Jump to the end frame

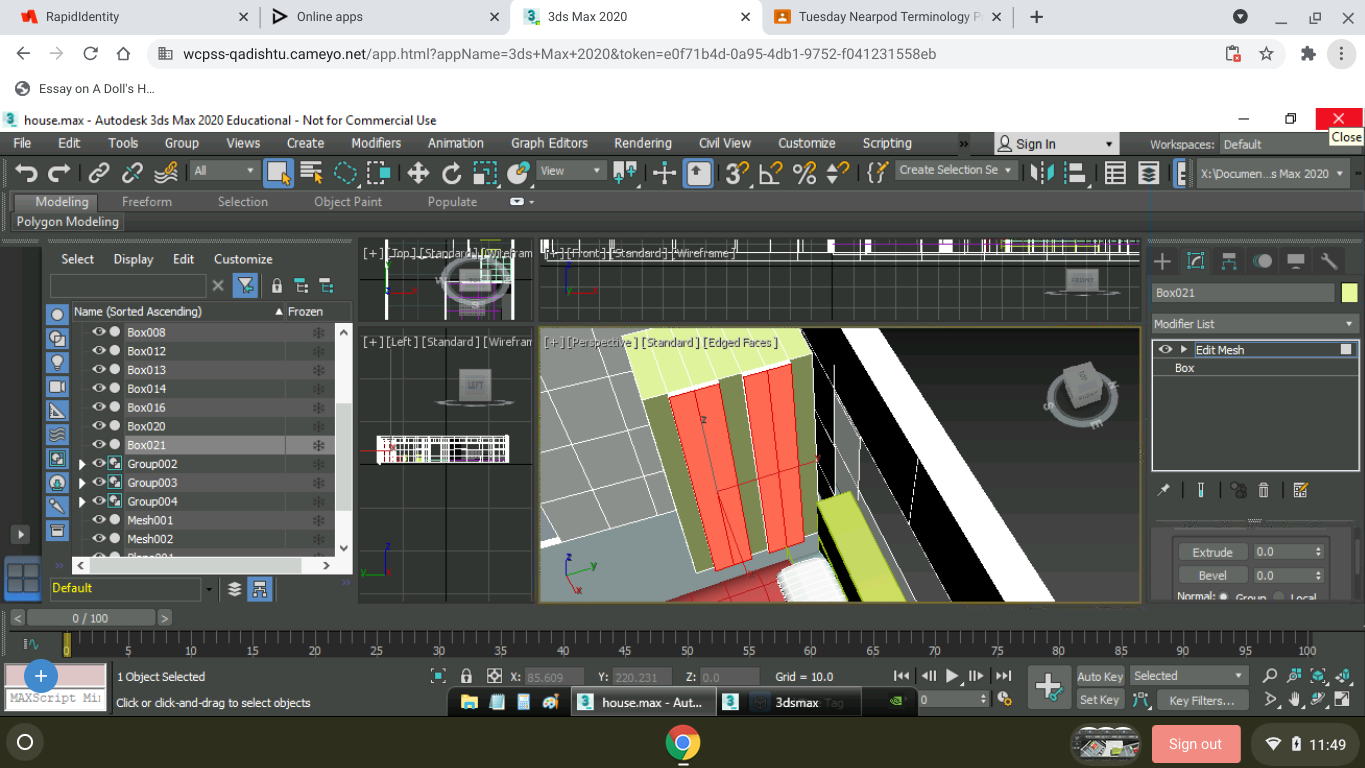(1003, 676)
